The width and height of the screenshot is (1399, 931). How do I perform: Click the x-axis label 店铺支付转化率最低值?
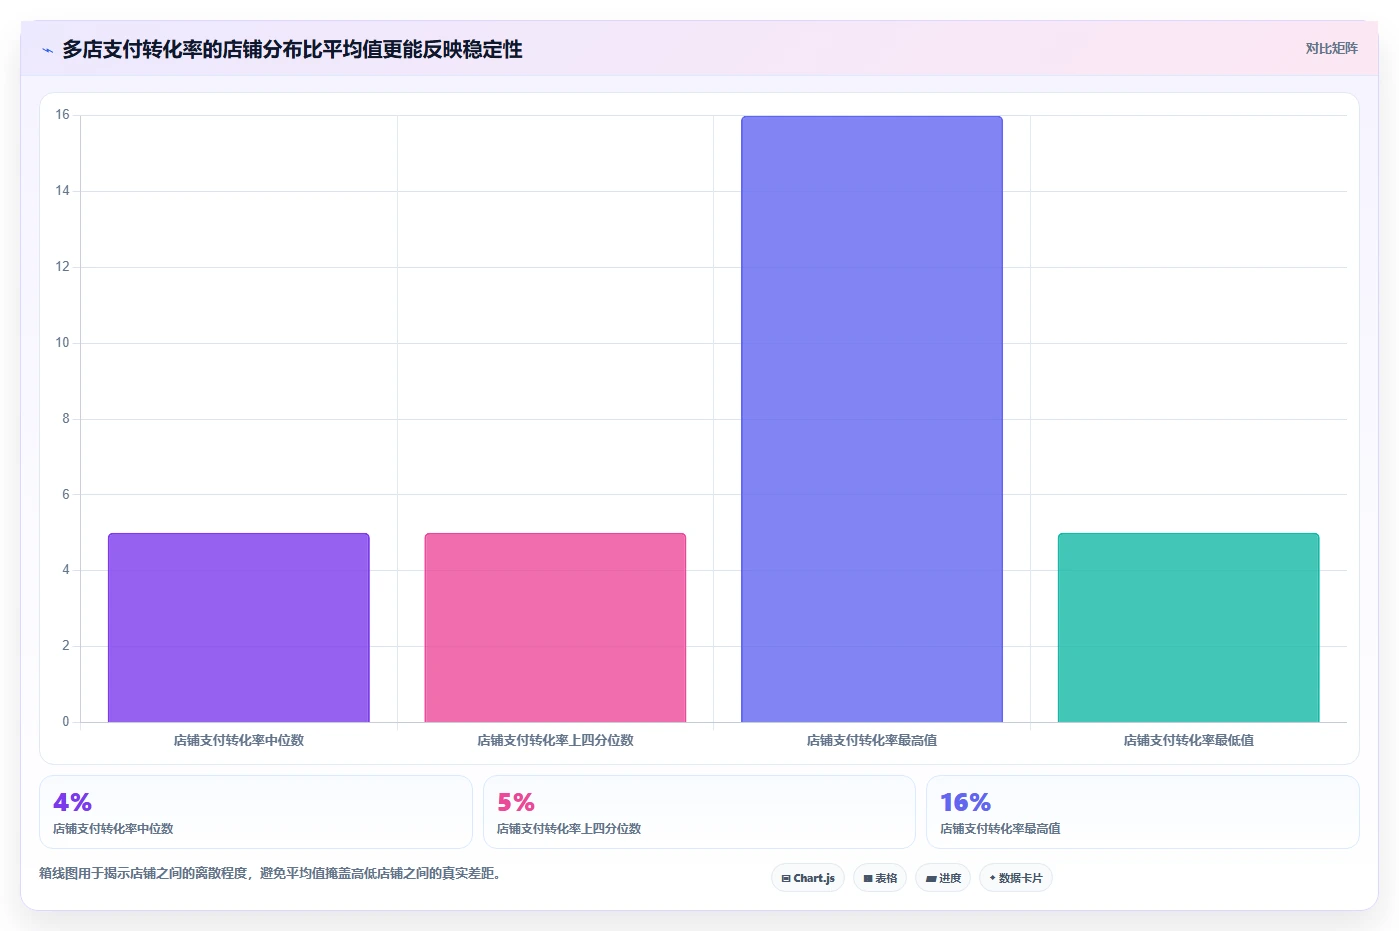point(1188,741)
